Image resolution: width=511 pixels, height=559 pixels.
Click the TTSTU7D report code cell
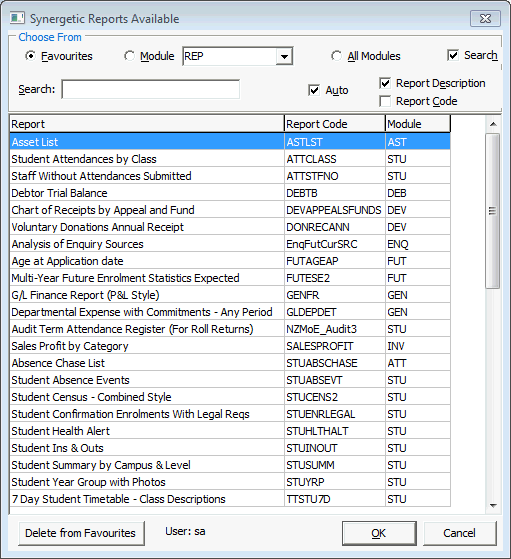point(335,499)
